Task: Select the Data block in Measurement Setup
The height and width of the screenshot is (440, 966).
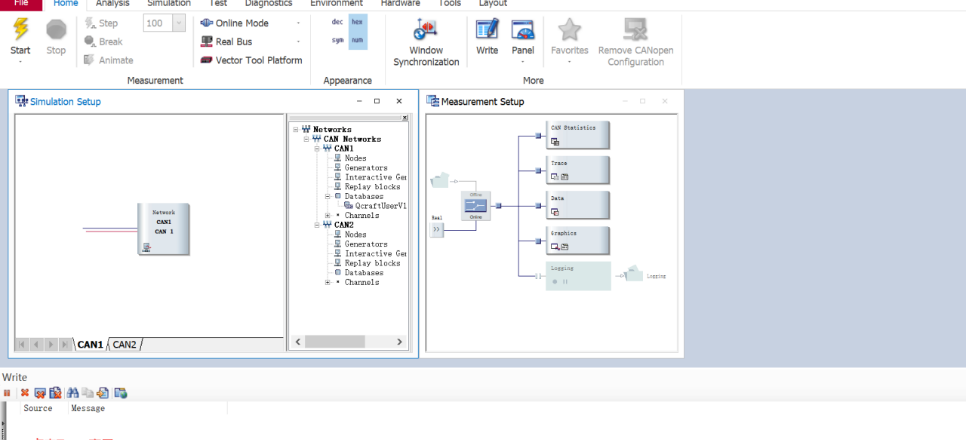Action: (577, 205)
